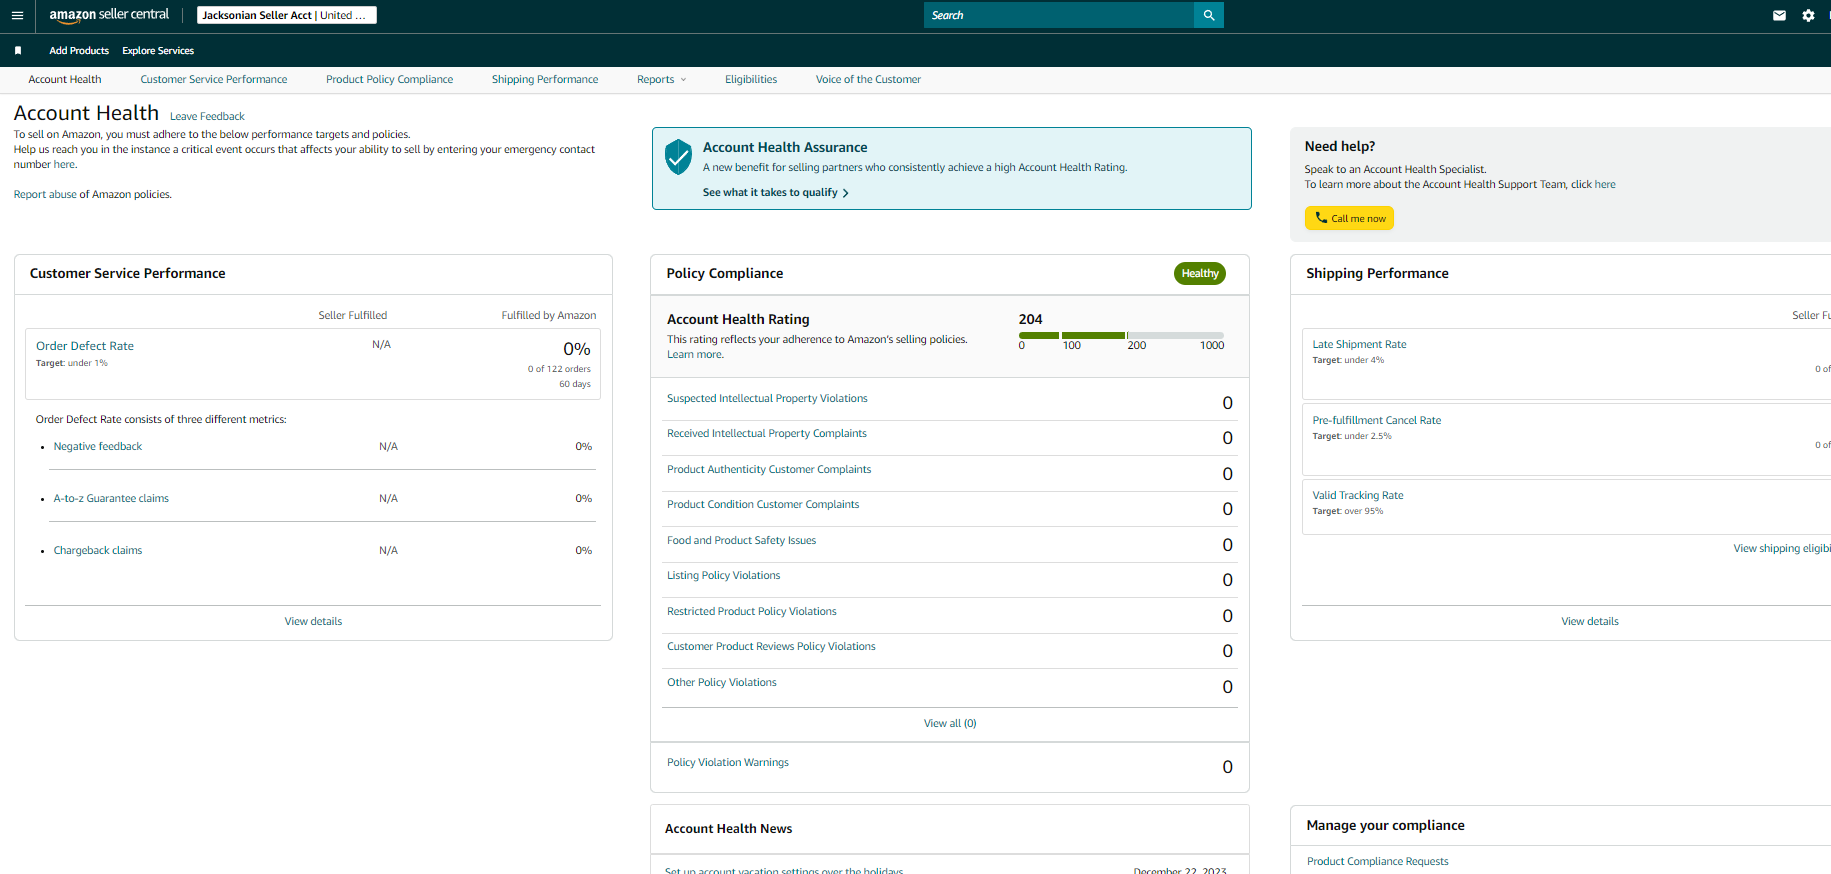Click See what it takes to qualify

(x=775, y=192)
